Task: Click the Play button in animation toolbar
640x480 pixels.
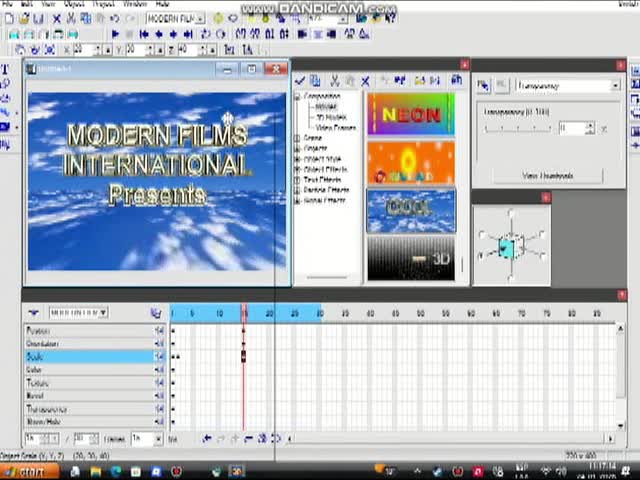Action: tap(115, 34)
